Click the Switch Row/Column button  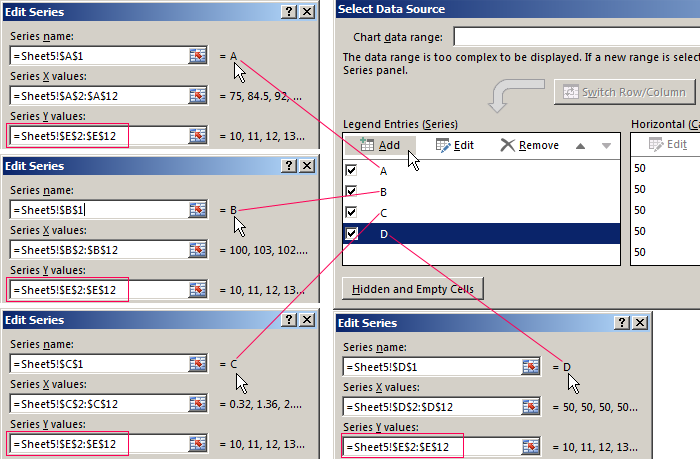(x=624, y=92)
